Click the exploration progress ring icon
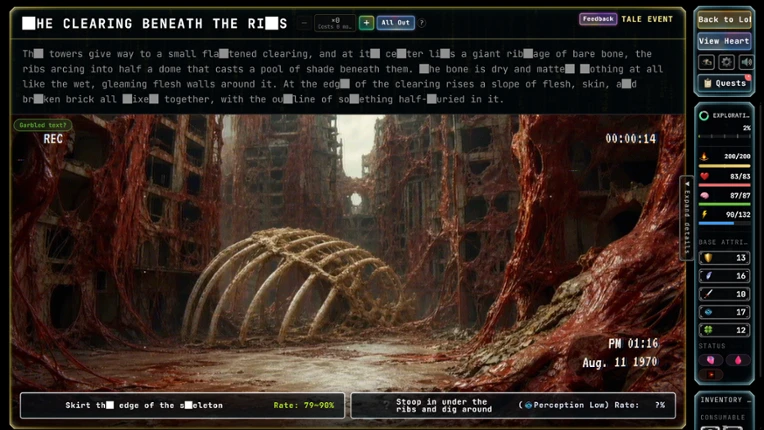The height and width of the screenshot is (430, 764). click(x=704, y=115)
